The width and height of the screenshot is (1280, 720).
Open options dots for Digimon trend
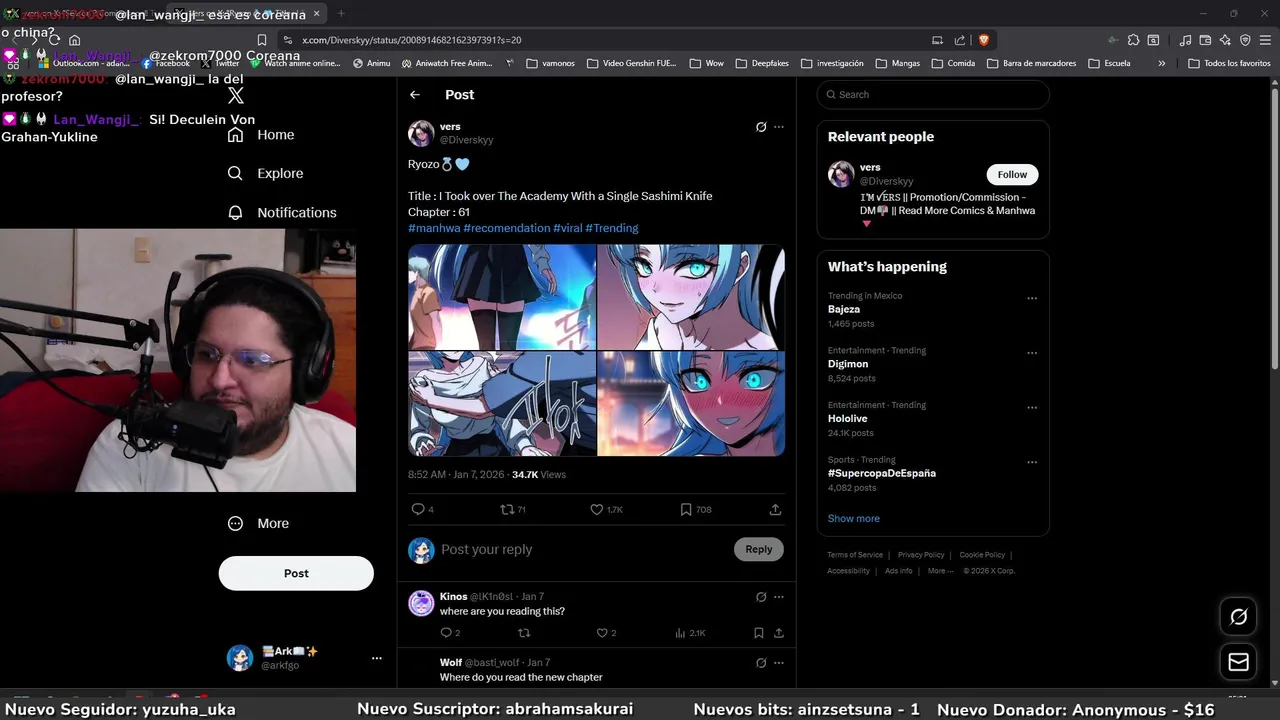pyautogui.click(x=1032, y=353)
